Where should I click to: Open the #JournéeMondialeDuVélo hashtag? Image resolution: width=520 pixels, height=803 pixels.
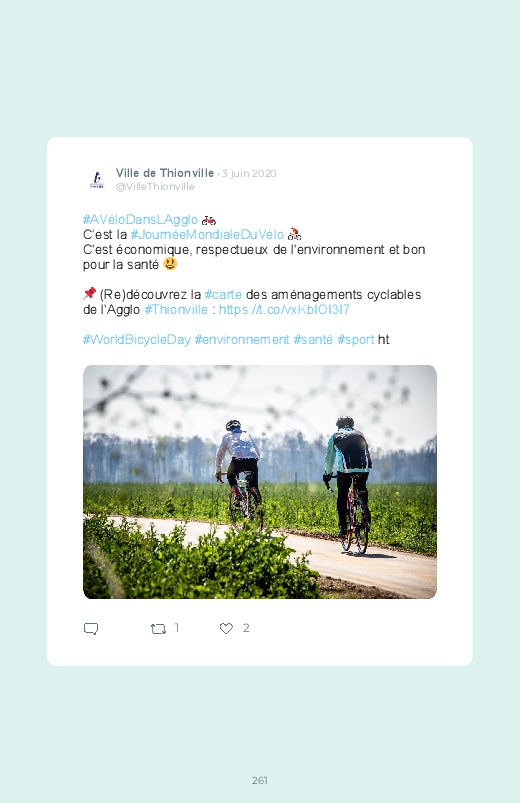(x=207, y=235)
